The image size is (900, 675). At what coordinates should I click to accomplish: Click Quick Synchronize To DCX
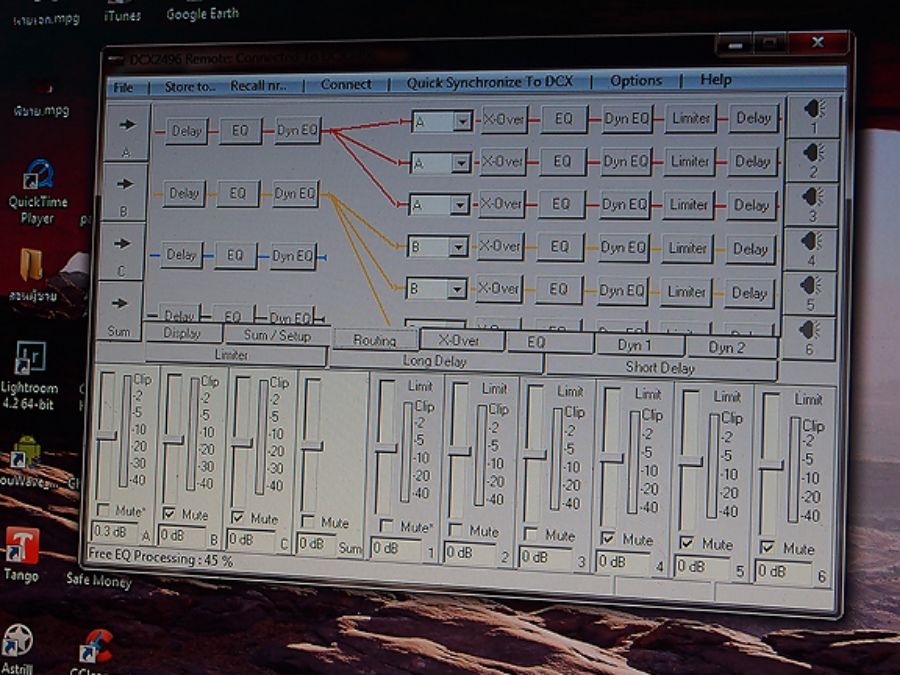pos(490,82)
